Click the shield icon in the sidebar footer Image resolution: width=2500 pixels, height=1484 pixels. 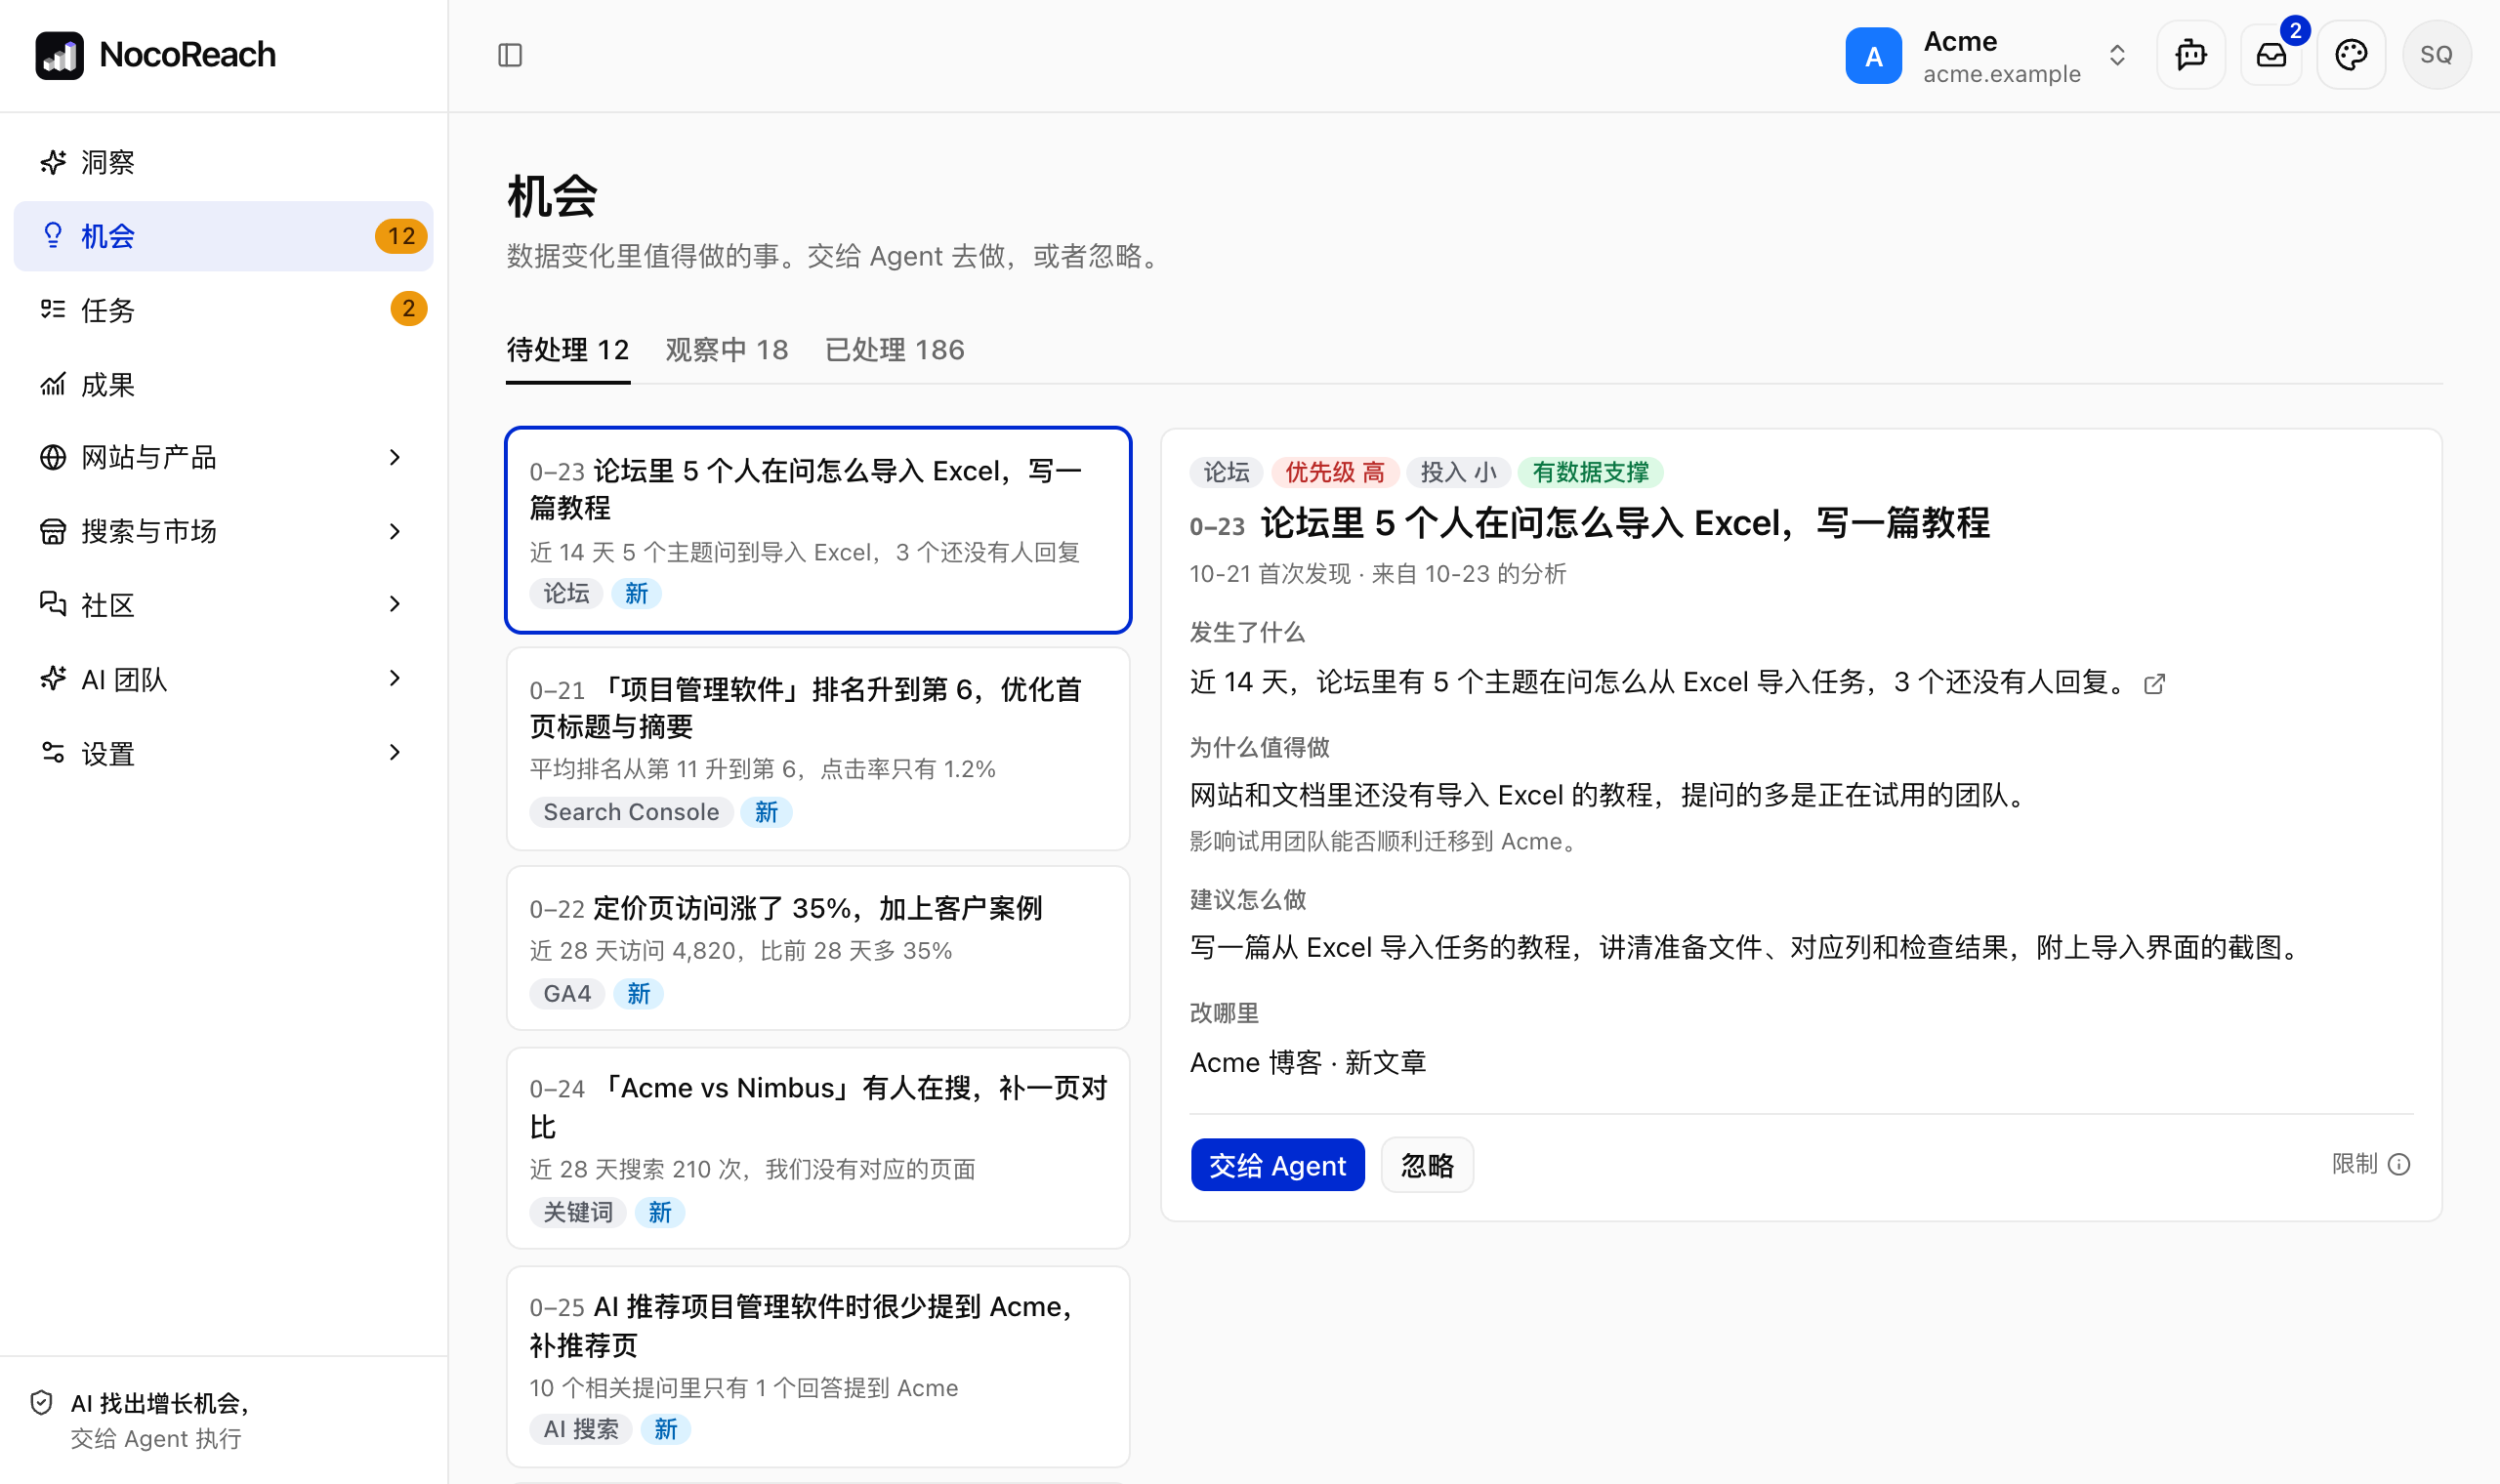pyautogui.click(x=41, y=1403)
